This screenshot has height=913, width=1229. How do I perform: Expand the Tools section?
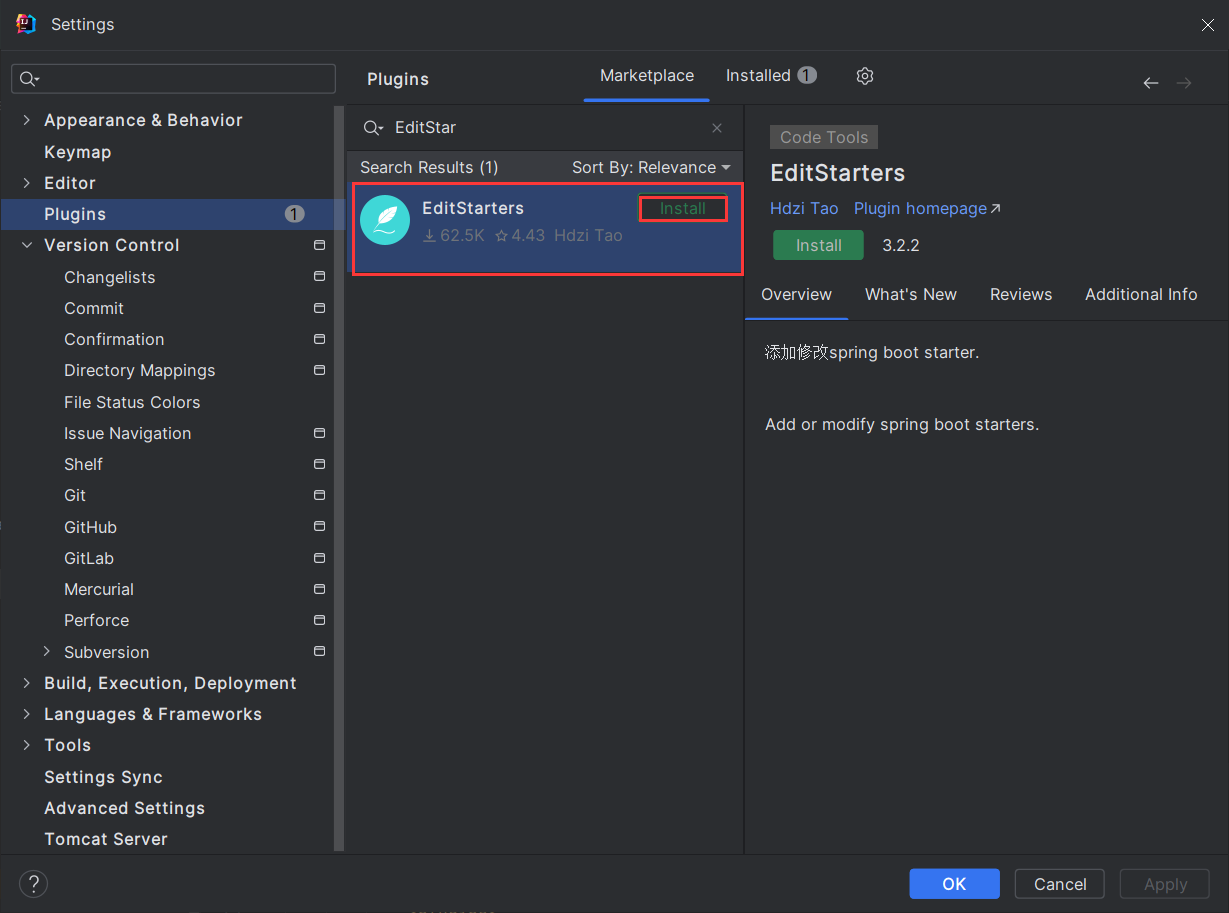tap(26, 745)
